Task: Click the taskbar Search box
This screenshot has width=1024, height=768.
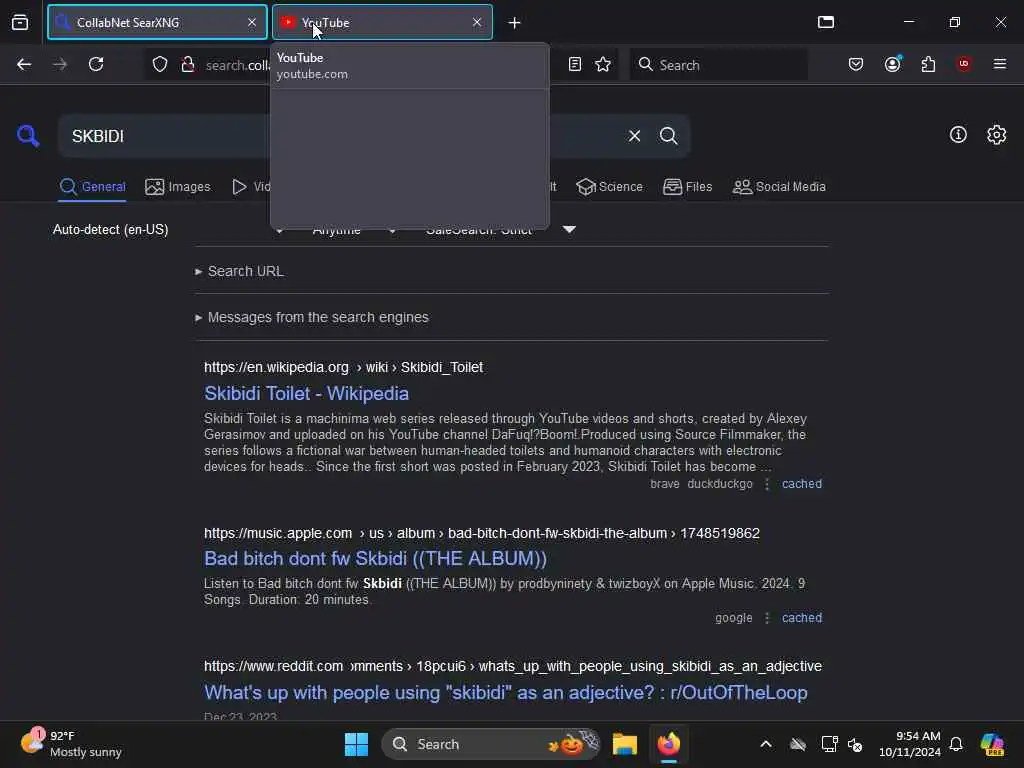Action: coord(491,744)
